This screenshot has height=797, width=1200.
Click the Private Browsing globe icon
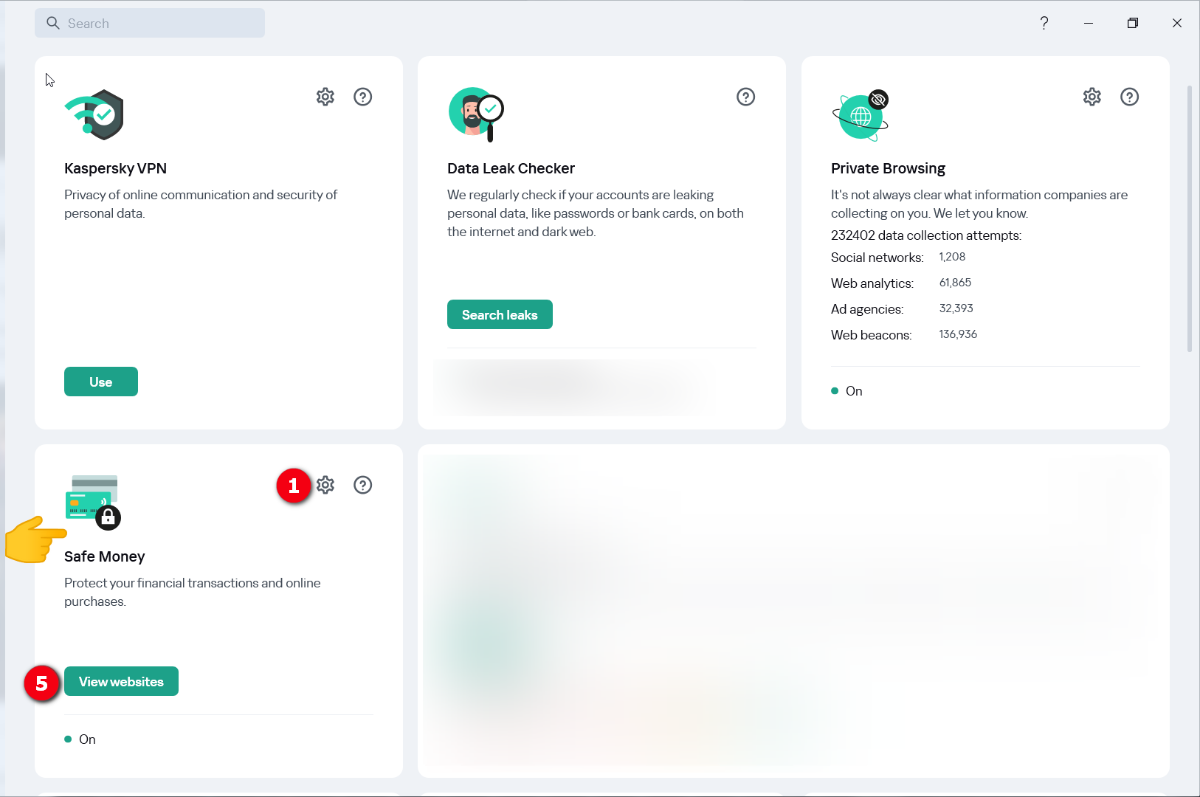(x=860, y=115)
